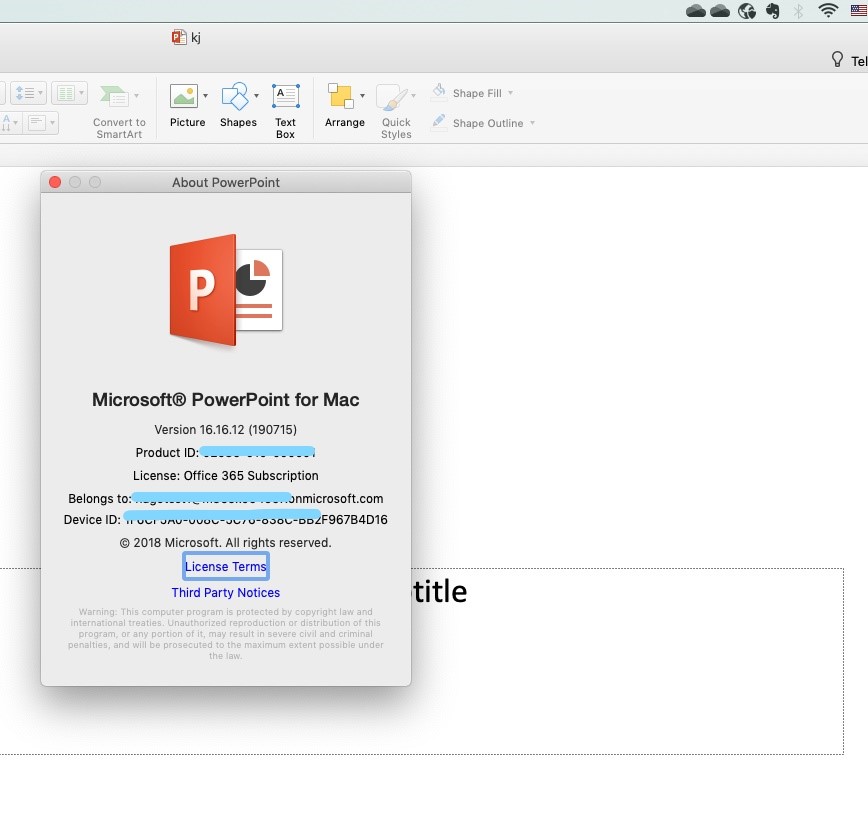
Task: Open Shape Outline dropdown arrow
Action: click(x=533, y=123)
